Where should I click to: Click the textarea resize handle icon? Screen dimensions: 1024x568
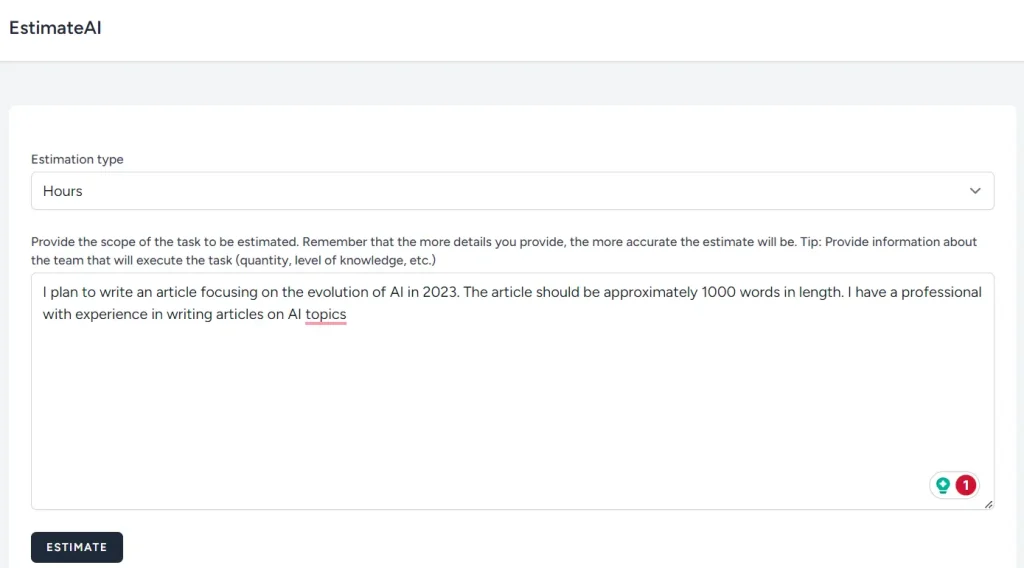988,504
